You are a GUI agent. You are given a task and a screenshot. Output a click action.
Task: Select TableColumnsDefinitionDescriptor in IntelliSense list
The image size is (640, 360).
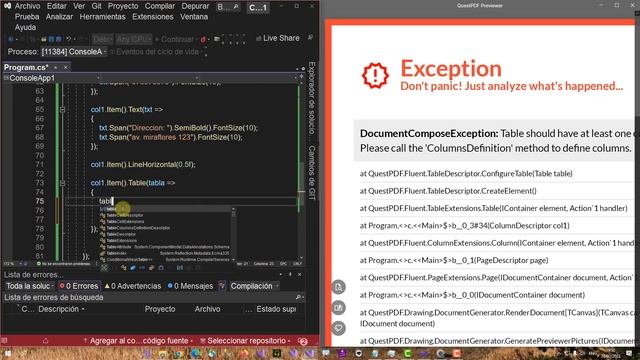tap(138, 228)
